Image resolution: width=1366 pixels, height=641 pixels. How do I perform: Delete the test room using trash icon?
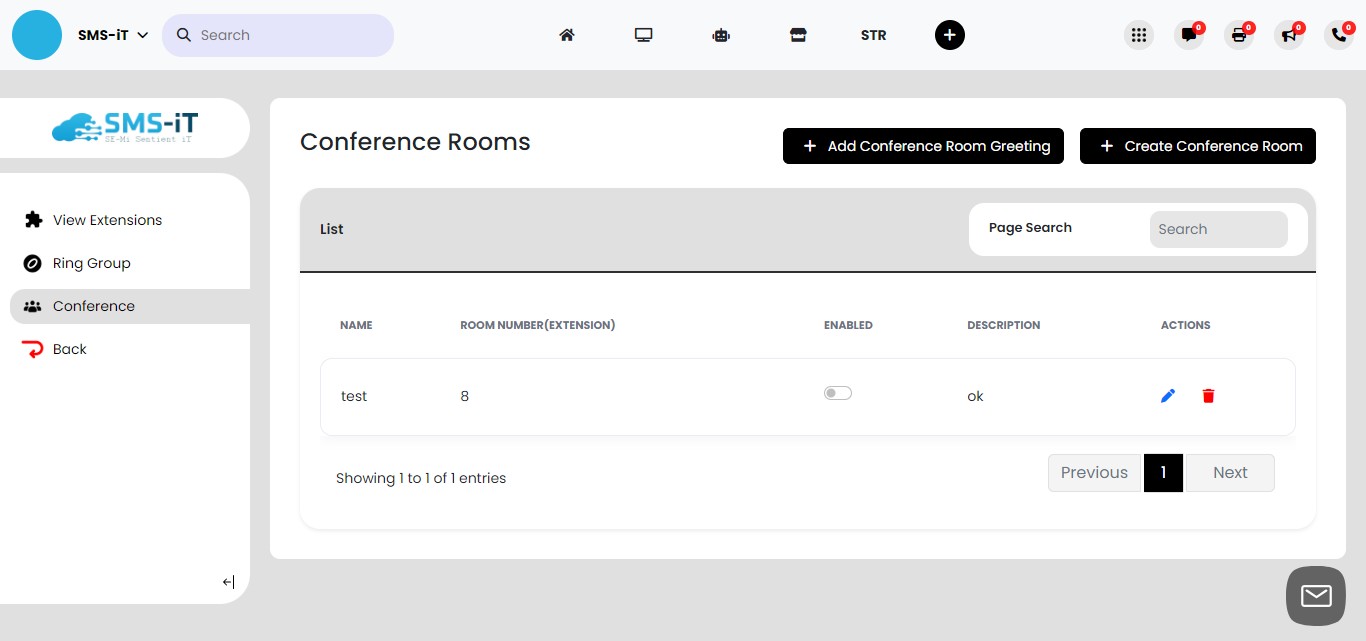pyautogui.click(x=1208, y=395)
